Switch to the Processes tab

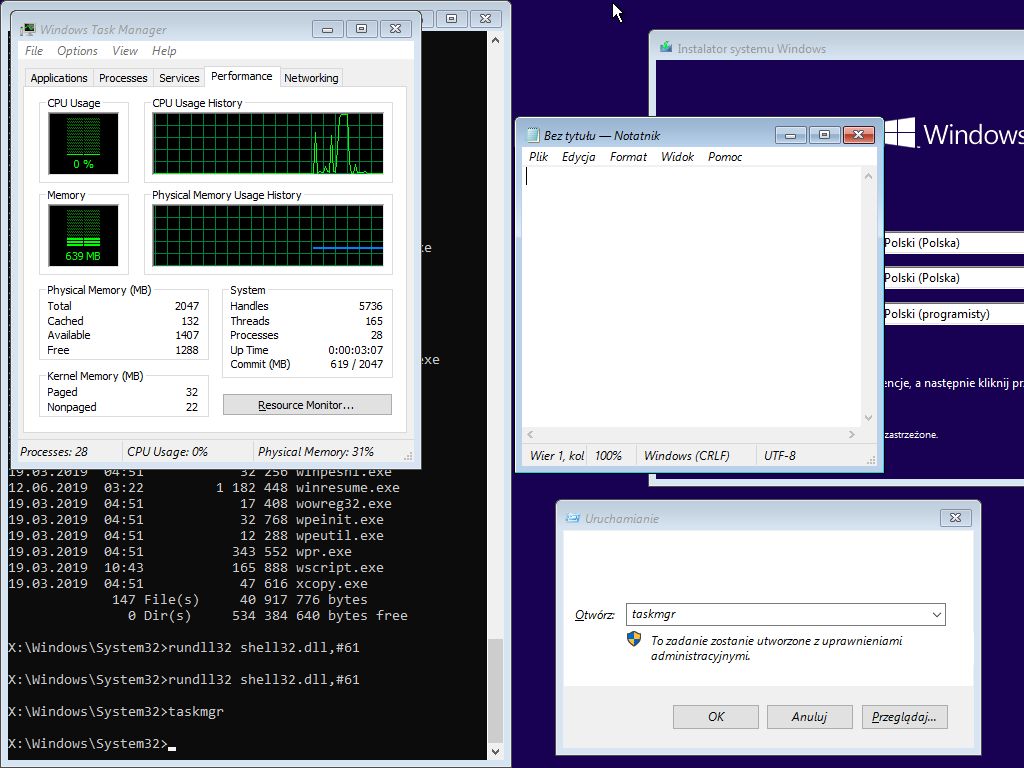tap(123, 78)
